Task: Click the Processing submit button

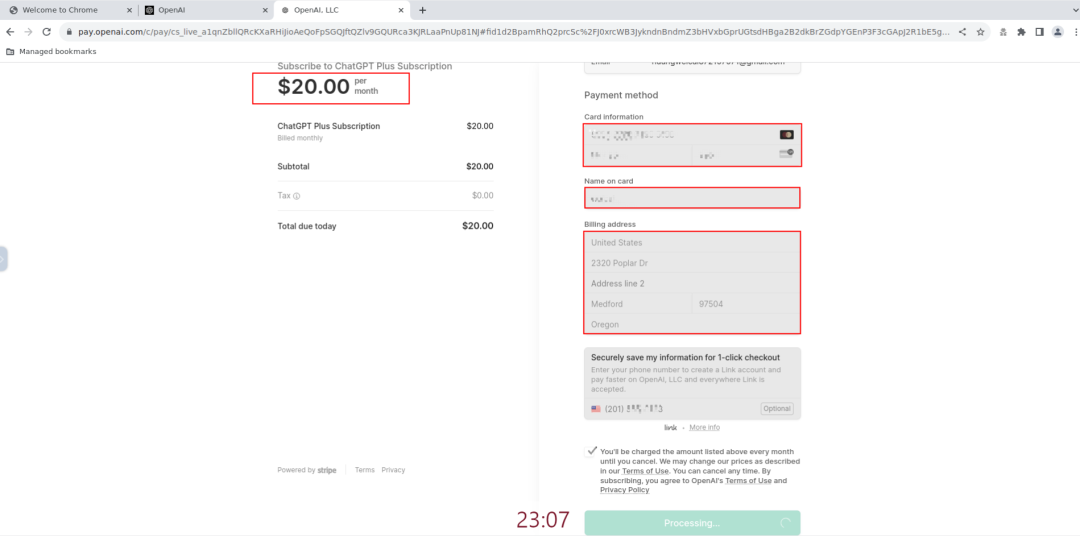Action: pyautogui.click(x=692, y=523)
